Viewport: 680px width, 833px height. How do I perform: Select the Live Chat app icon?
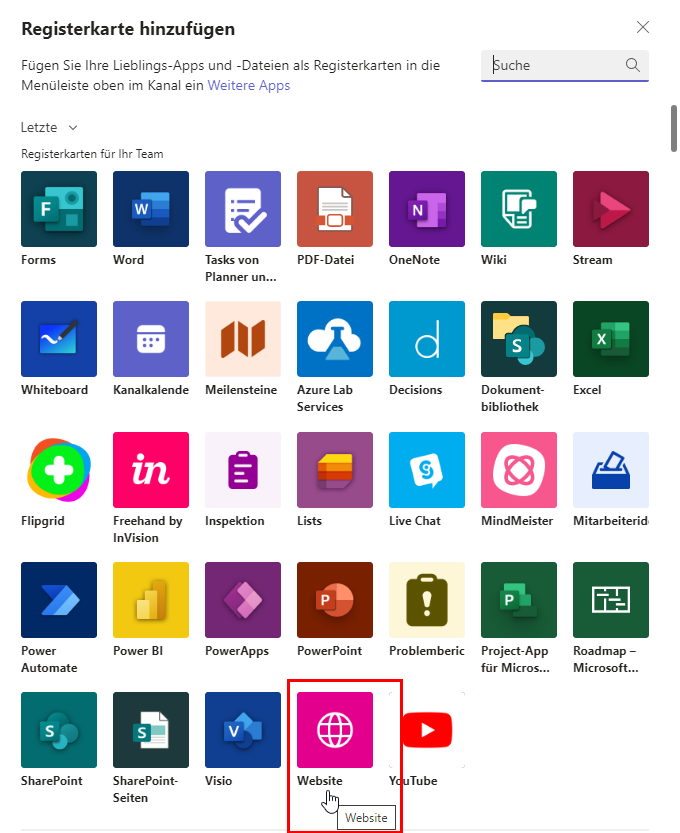[427, 470]
